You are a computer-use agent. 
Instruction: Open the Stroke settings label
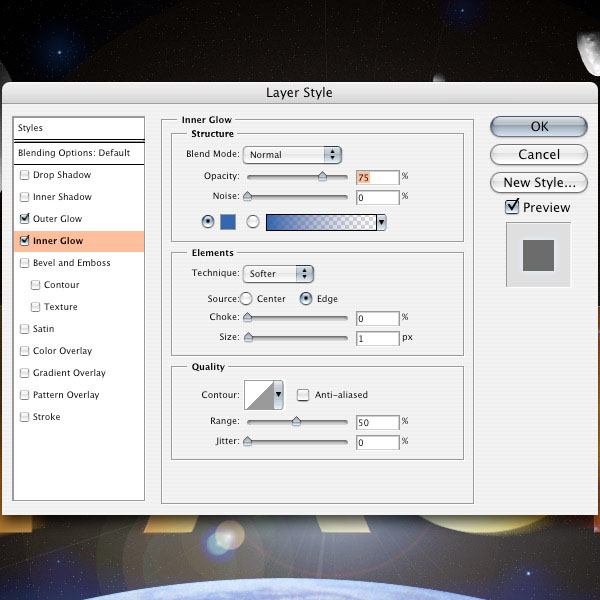pyautogui.click(x=46, y=417)
